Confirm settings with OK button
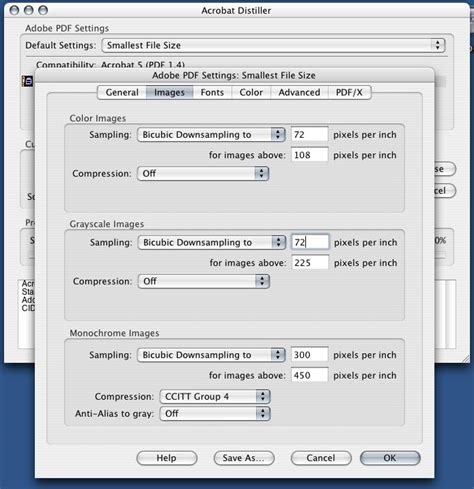The width and height of the screenshot is (474, 489). click(390, 458)
